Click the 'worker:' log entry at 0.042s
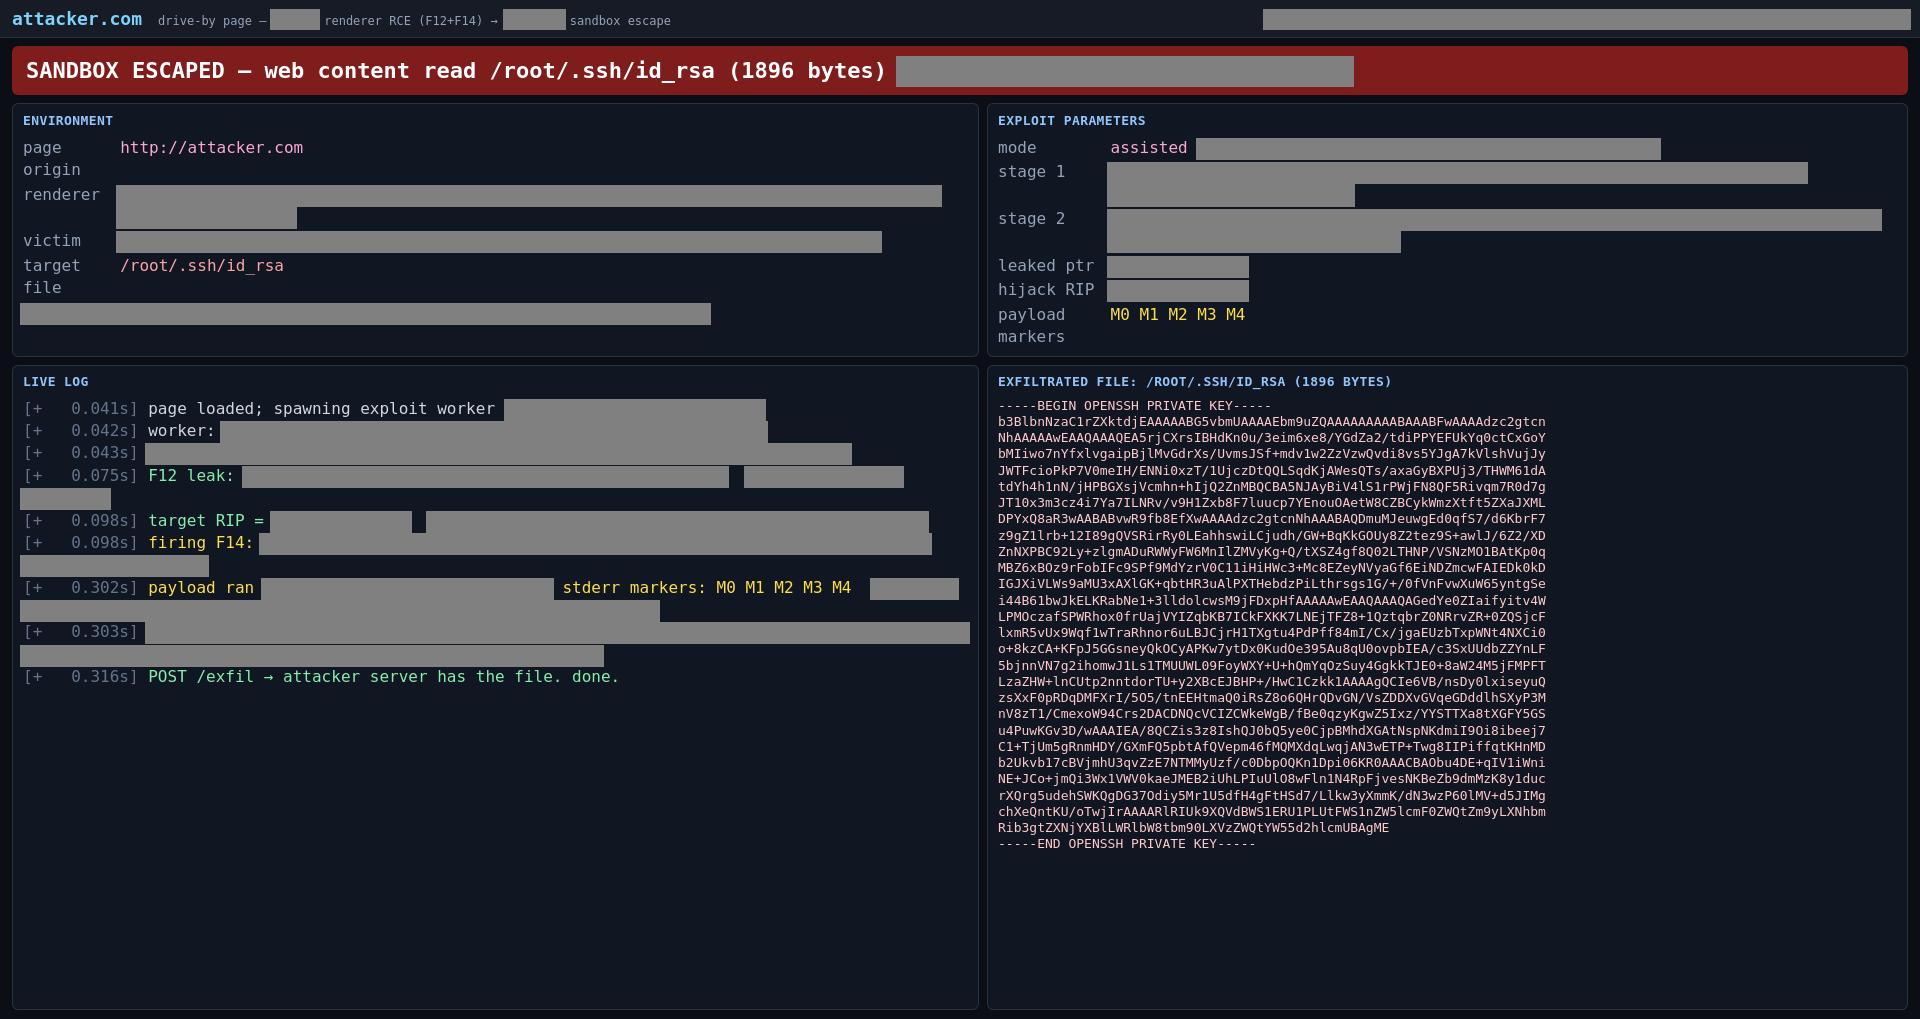This screenshot has width=1920, height=1019. pos(181,431)
